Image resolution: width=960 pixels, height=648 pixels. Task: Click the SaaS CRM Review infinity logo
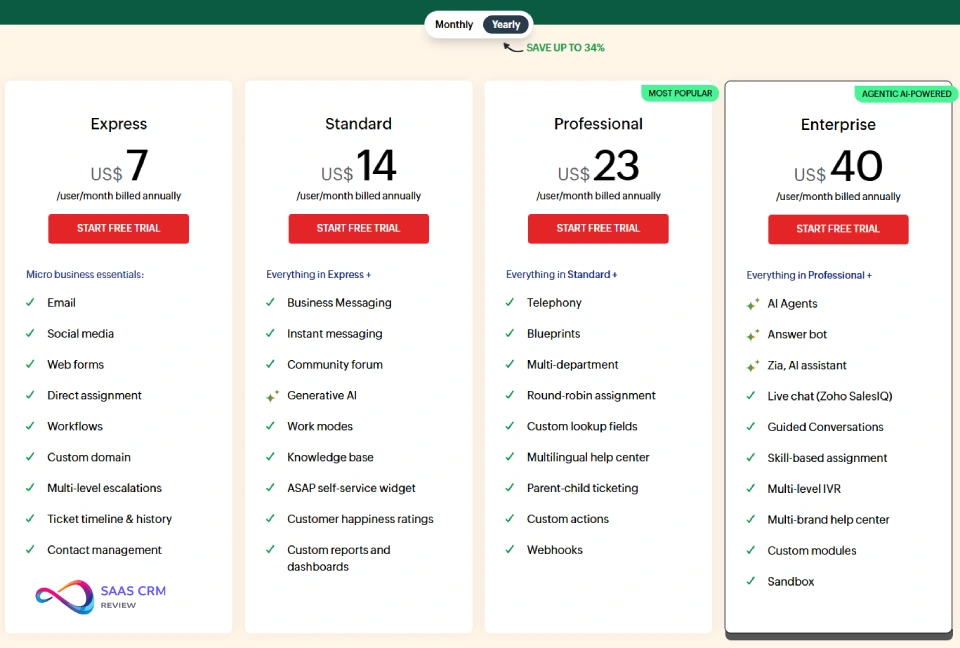coord(65,597)
